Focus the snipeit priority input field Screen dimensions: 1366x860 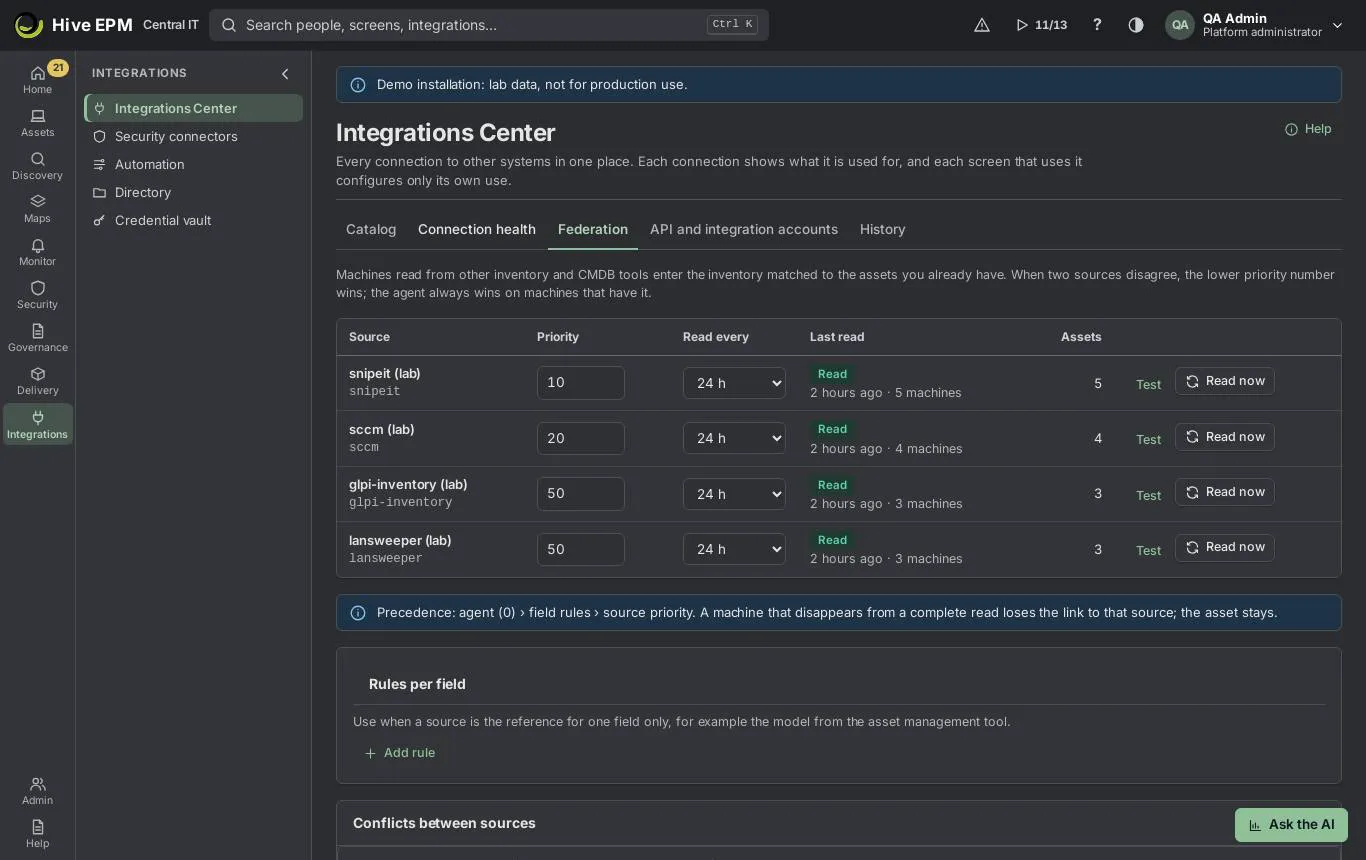click(581, 383)
